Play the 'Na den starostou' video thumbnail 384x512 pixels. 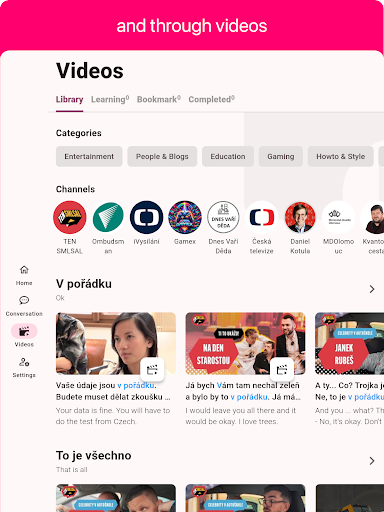(245, 343)
